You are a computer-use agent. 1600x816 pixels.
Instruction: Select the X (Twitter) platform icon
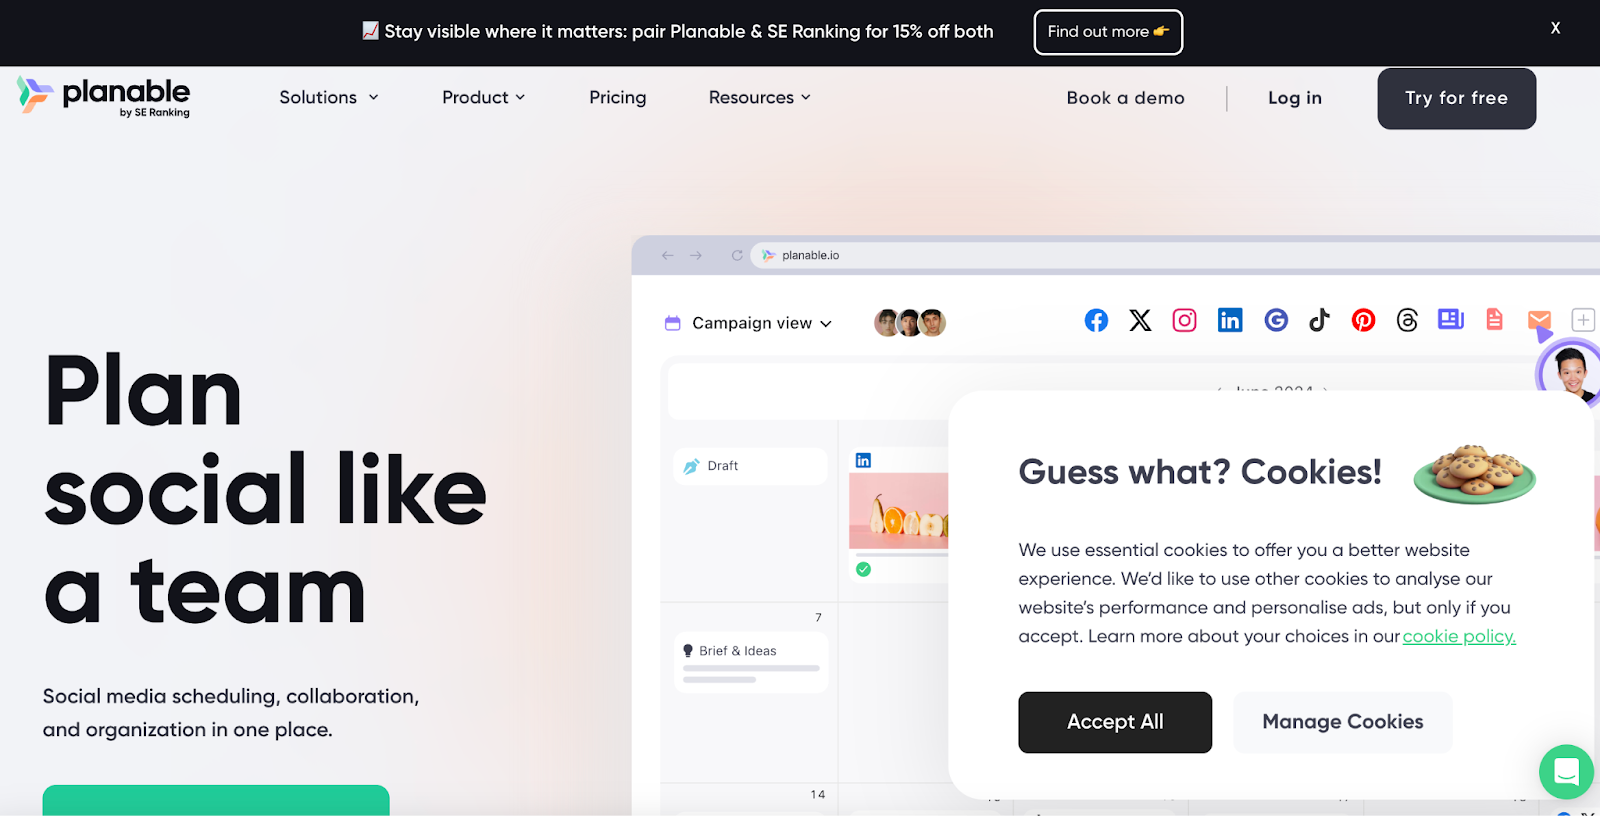1140,320
